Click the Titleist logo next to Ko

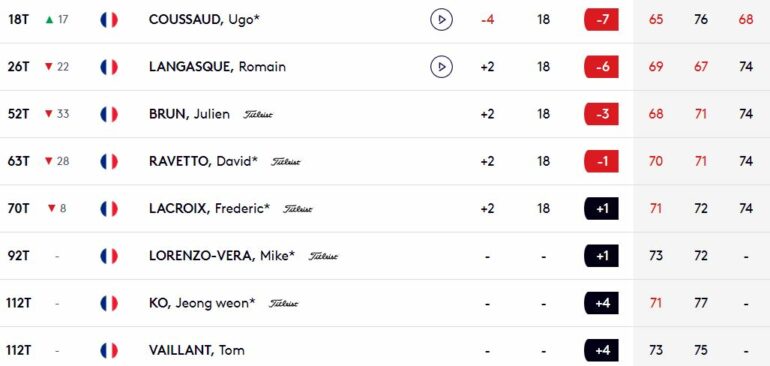[x=283, y=303]
